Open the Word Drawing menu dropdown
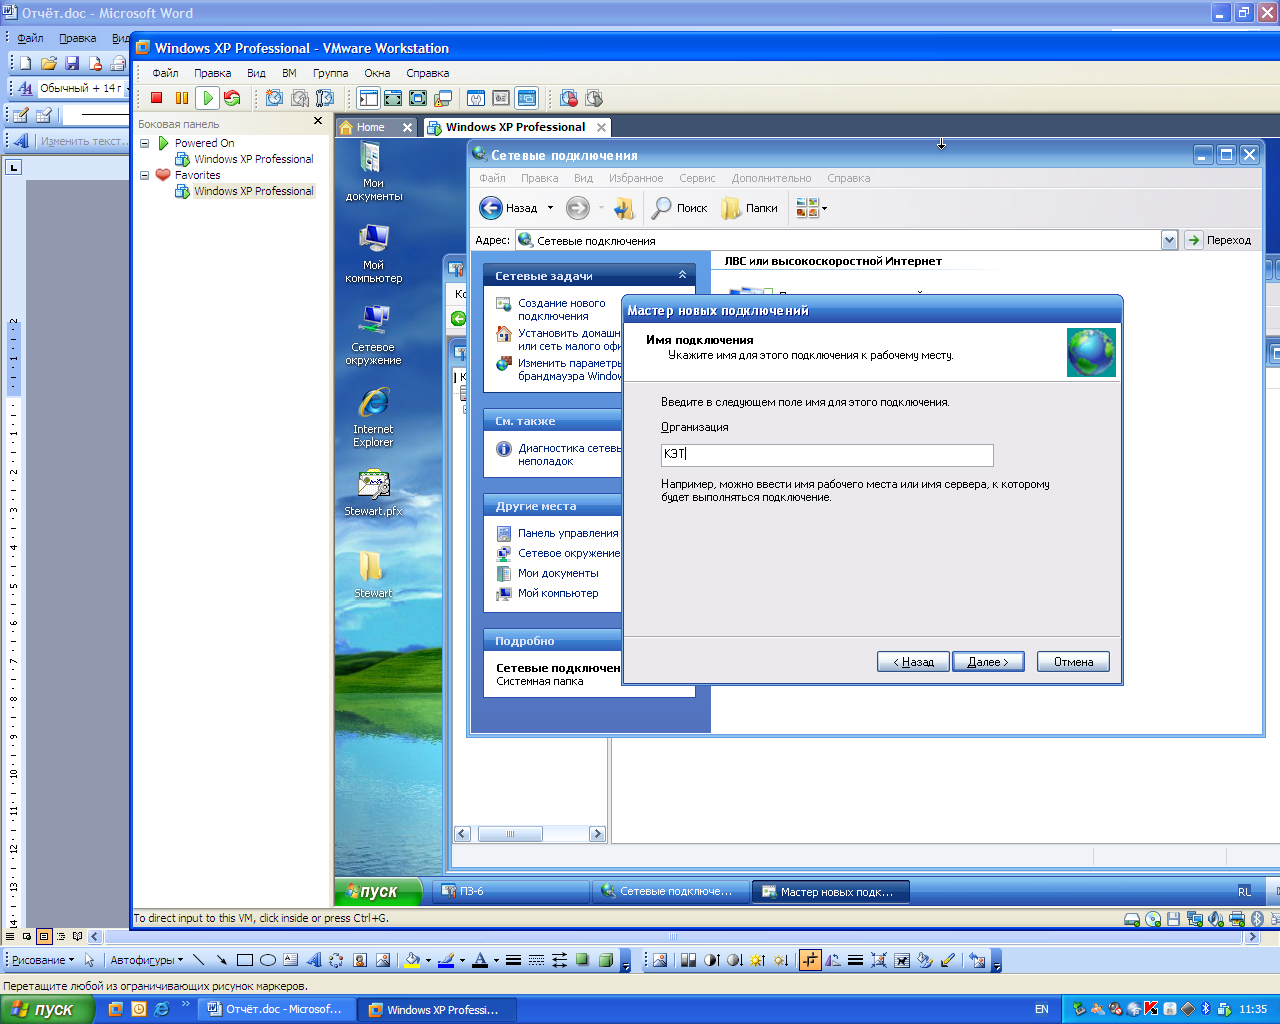 click(x=43, y=960)
